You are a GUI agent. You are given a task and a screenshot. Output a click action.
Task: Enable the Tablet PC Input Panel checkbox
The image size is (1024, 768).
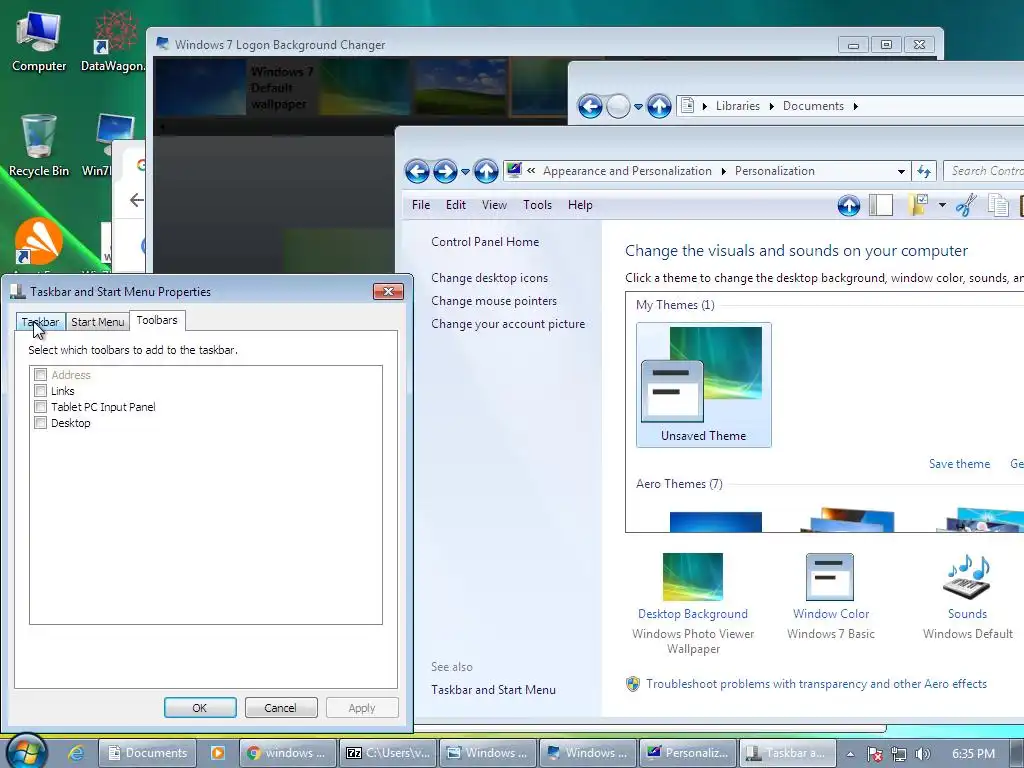[40, 407]
